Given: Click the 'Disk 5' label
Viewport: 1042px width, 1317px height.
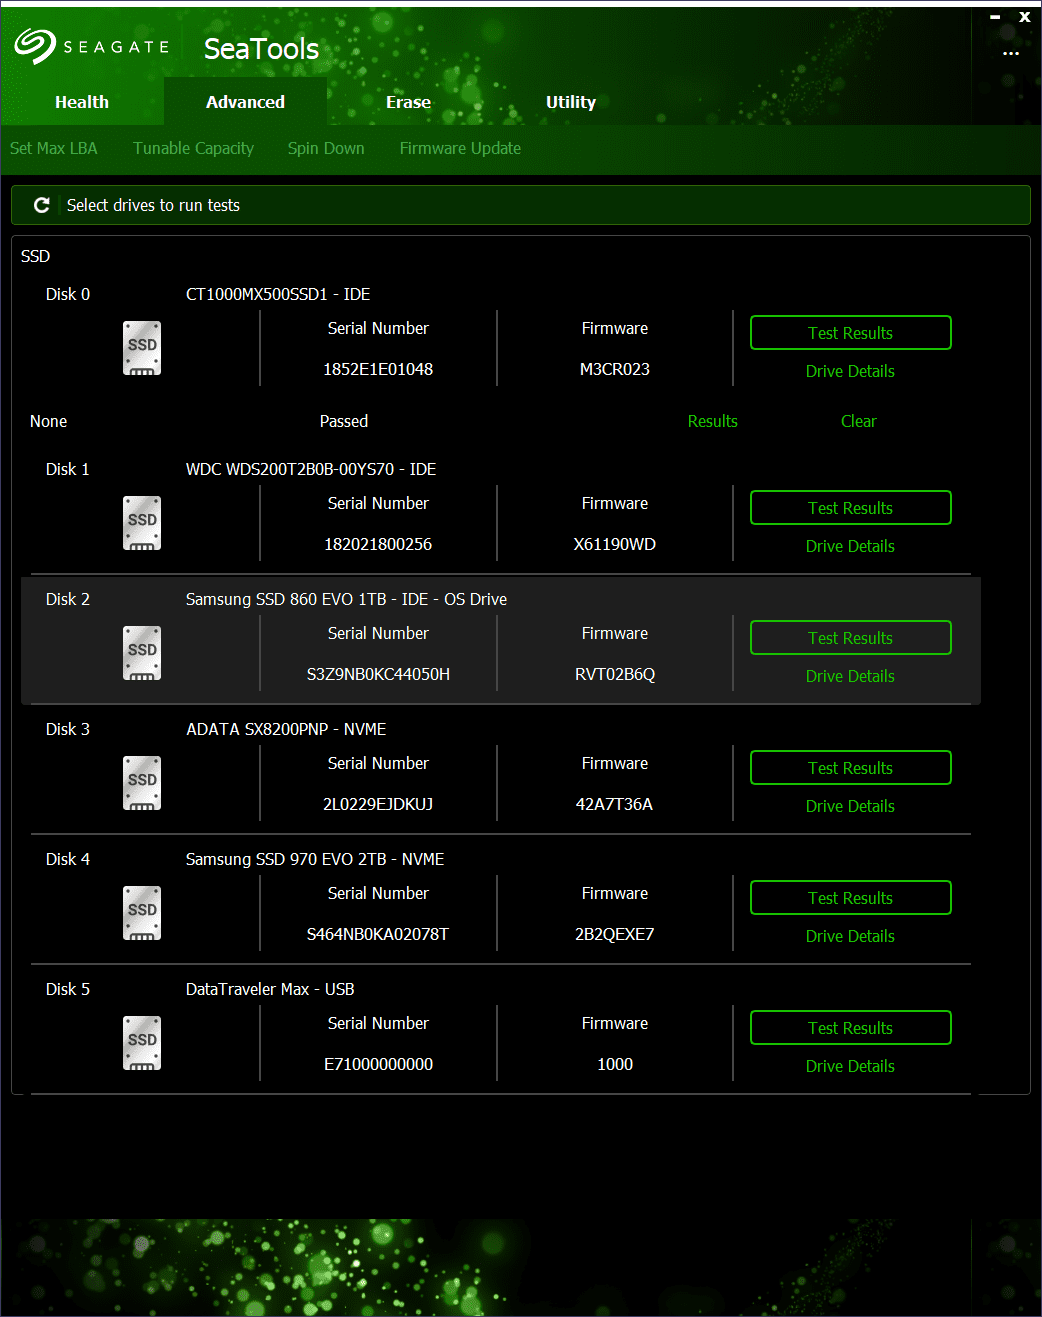Looking at the screenshot, I should click(68, 989).
